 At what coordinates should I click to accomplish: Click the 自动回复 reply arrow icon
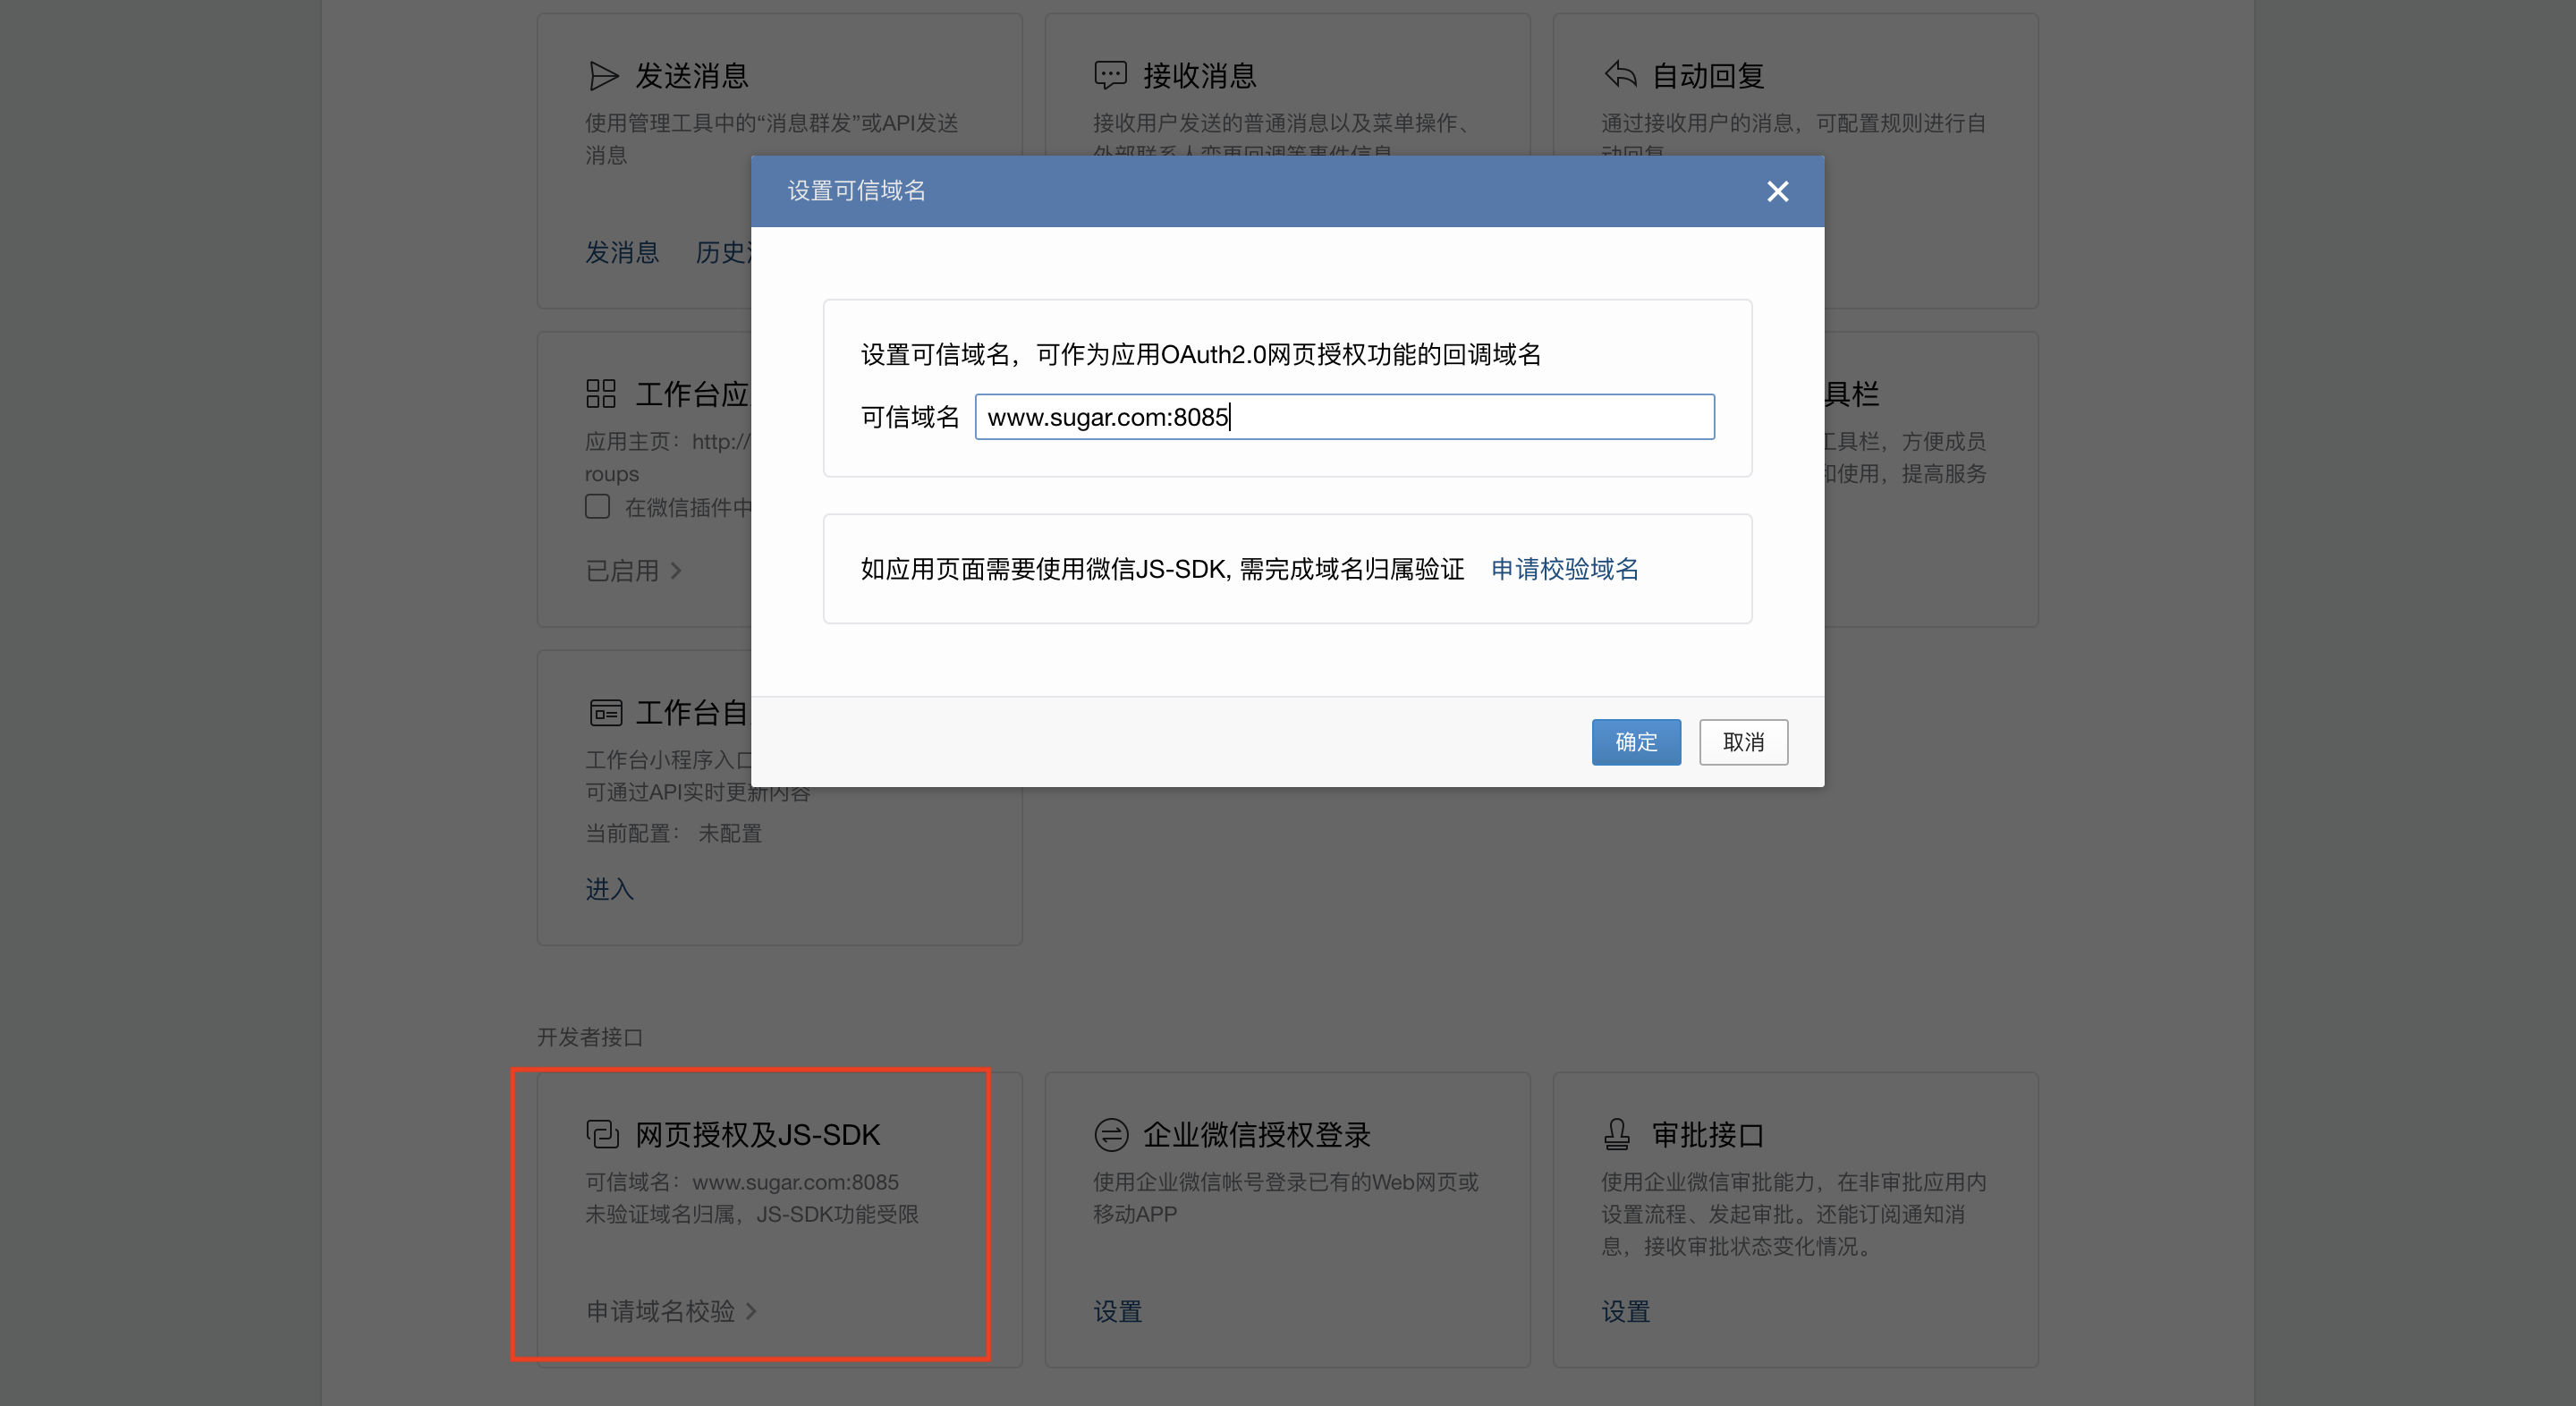(1620, 74)
